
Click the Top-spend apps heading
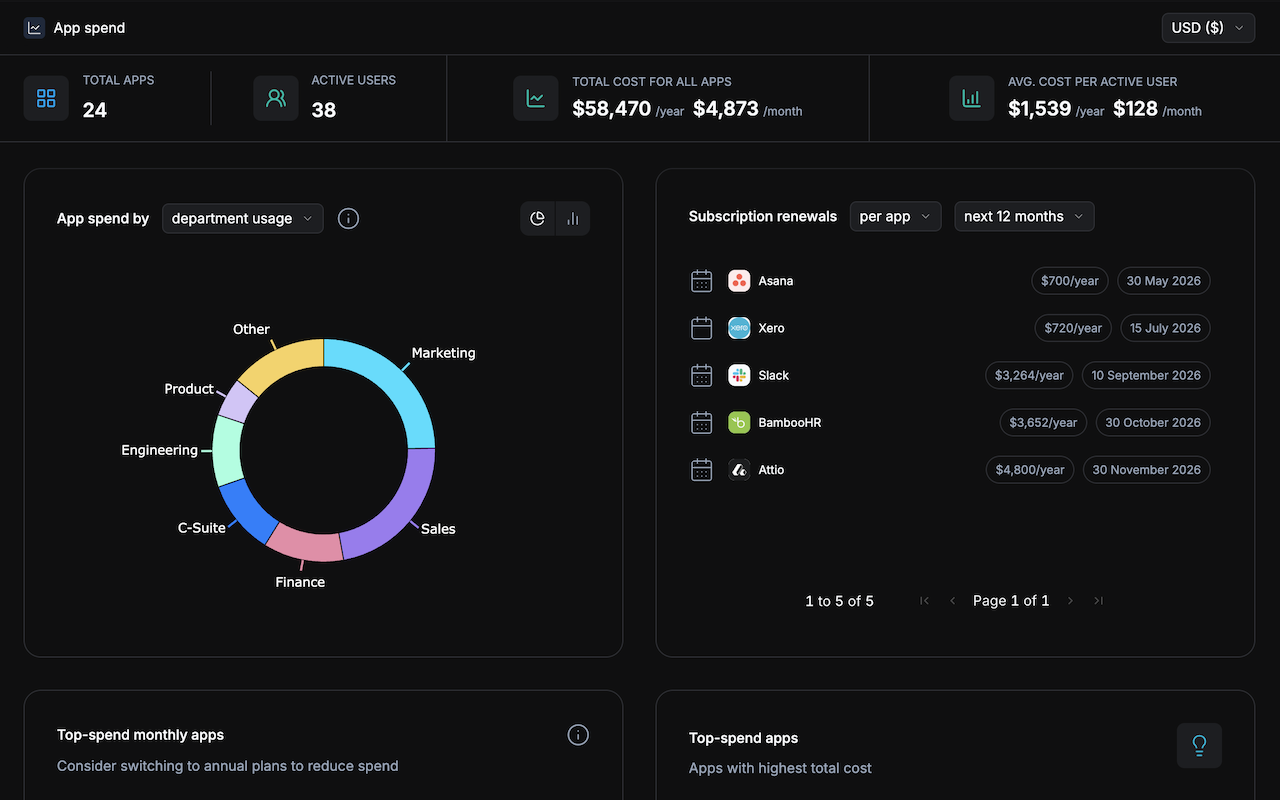tap(743, 738)
